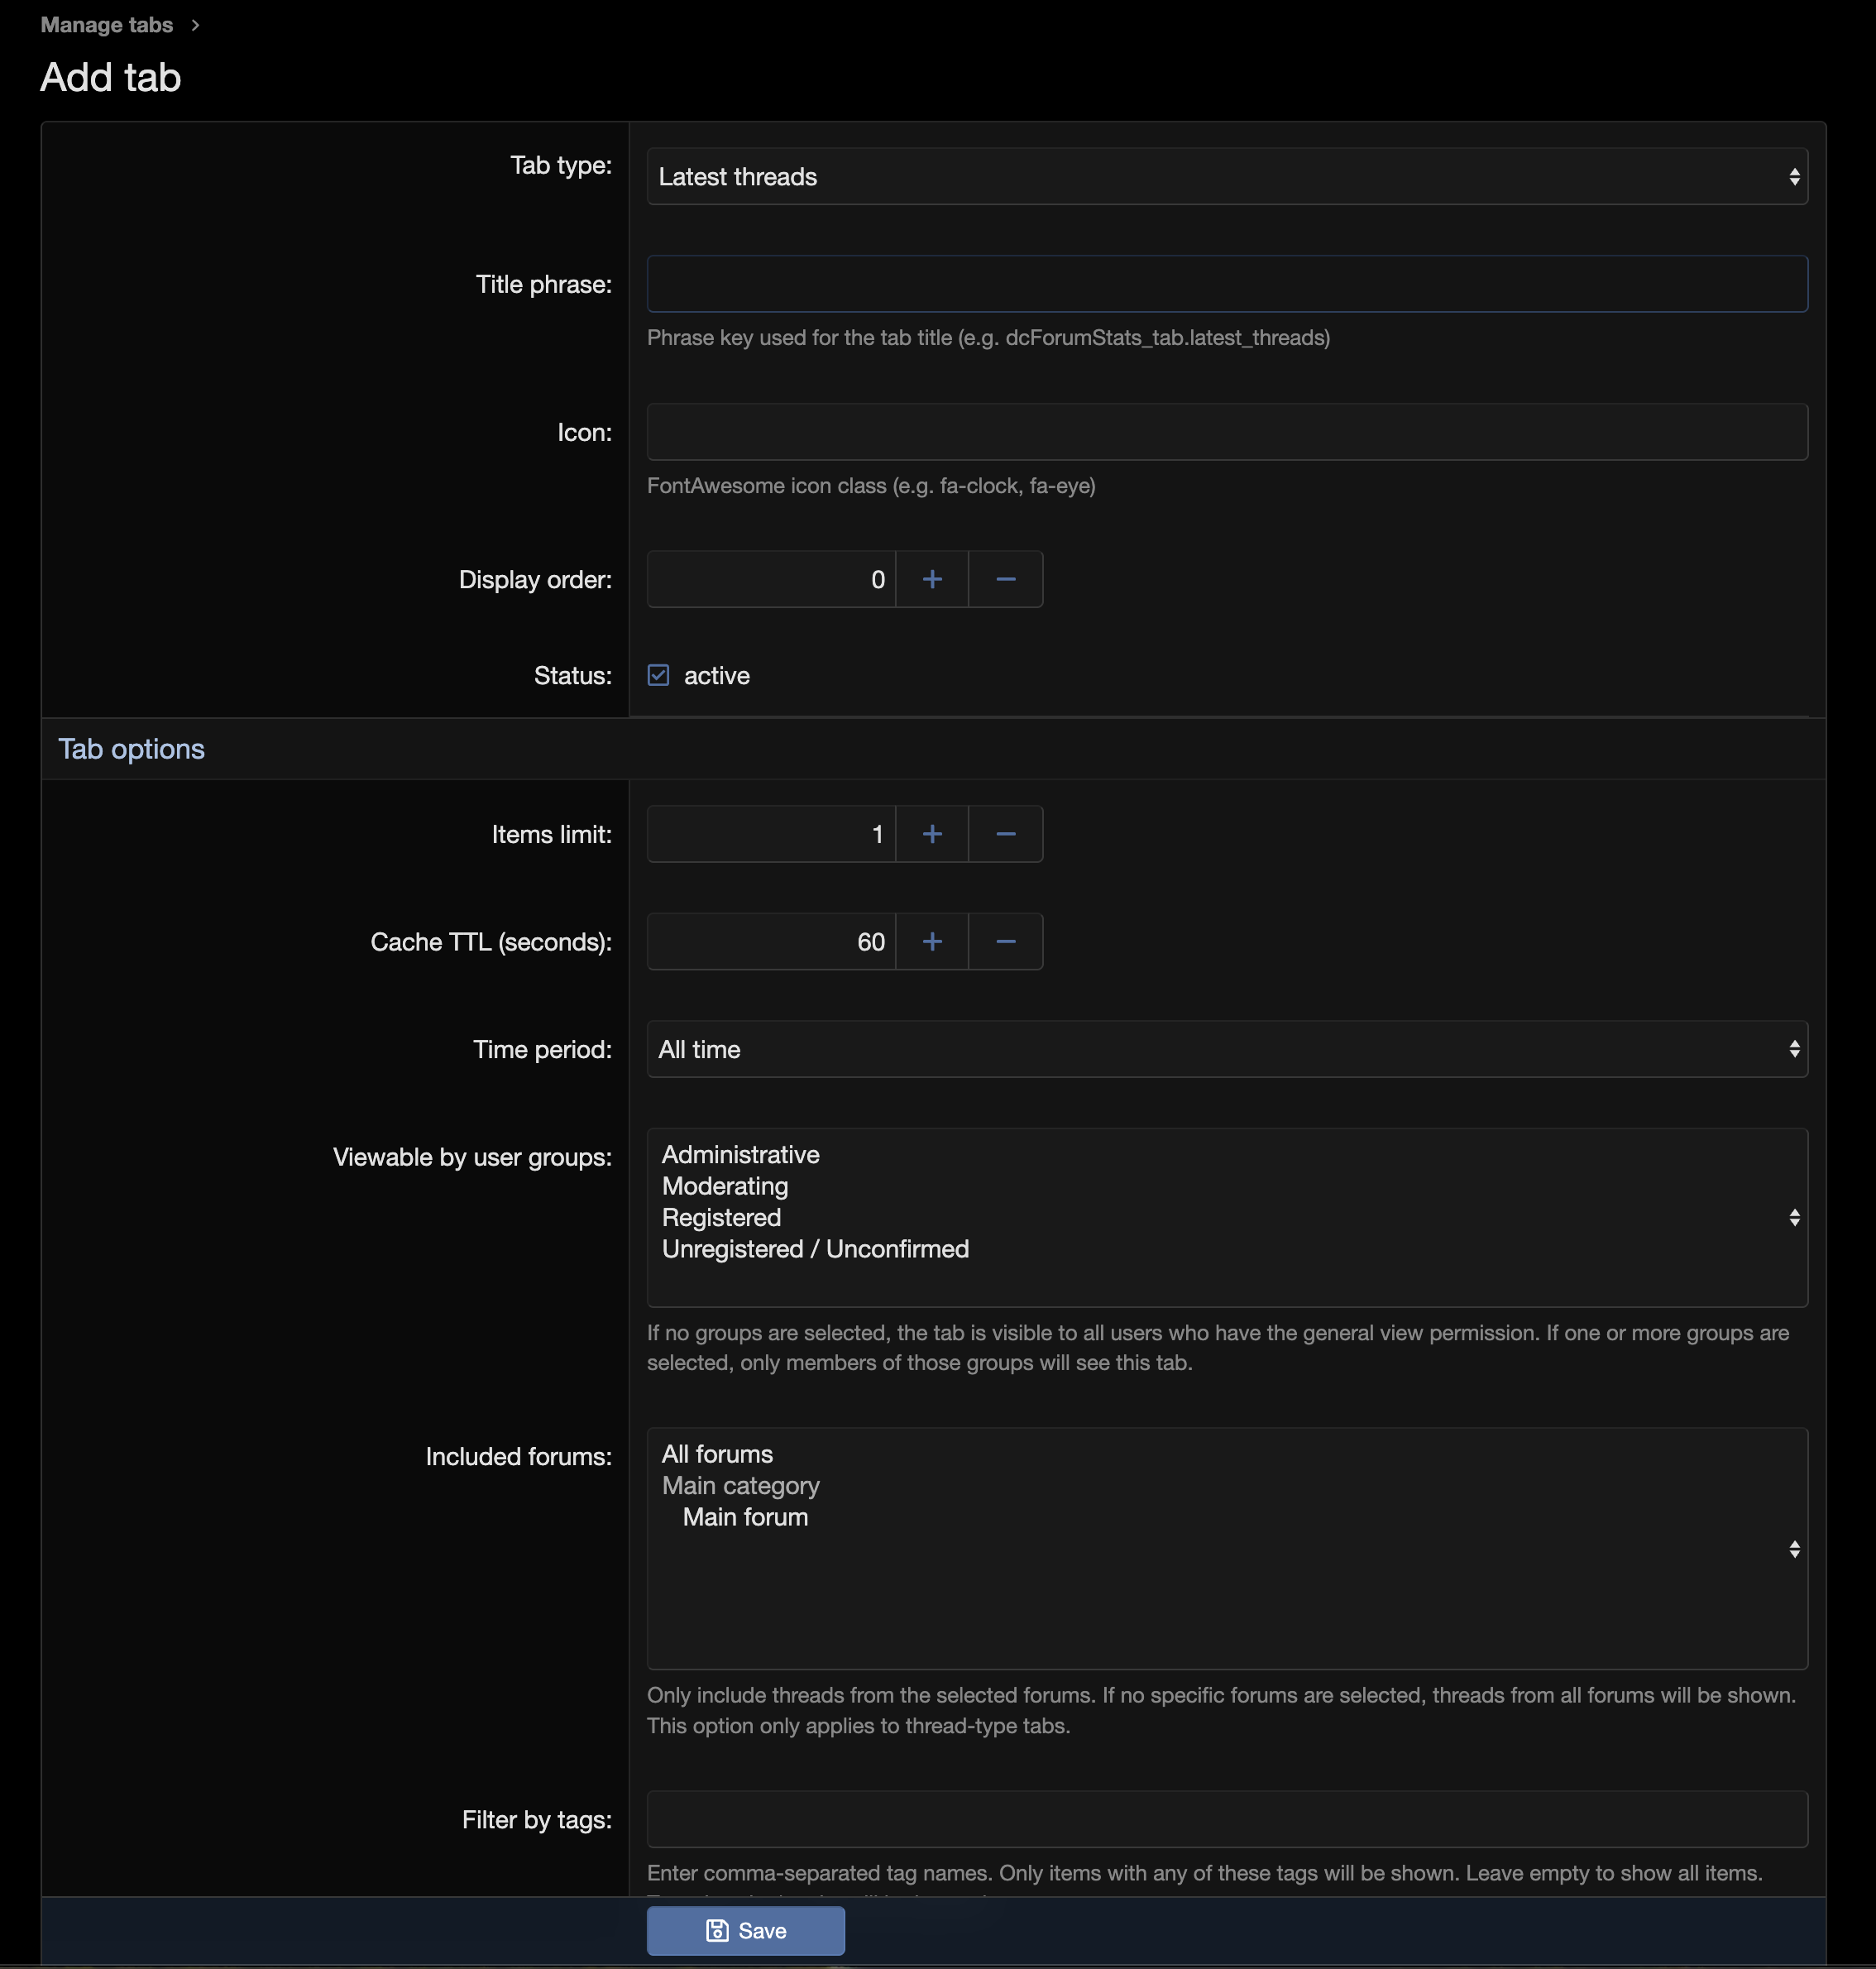Decrement the Display order value
1876x1969 pixels.
point(1005,579)
